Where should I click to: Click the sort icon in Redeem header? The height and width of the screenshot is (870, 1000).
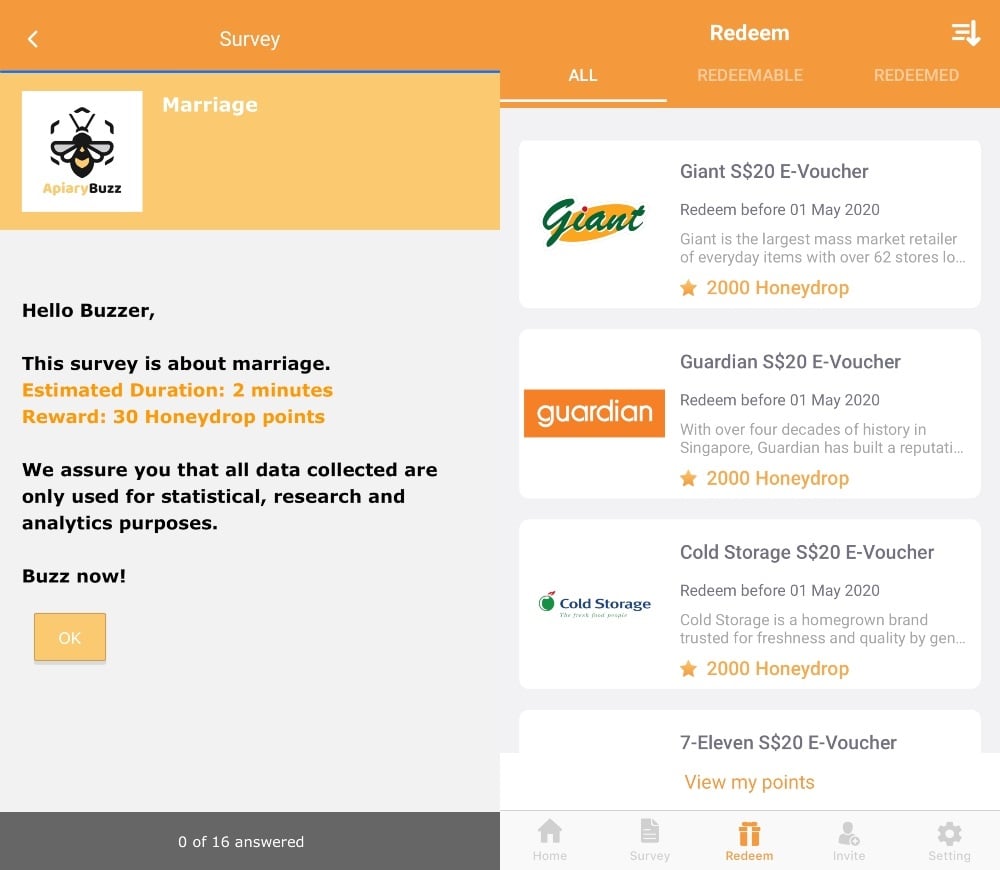(965, 33)
